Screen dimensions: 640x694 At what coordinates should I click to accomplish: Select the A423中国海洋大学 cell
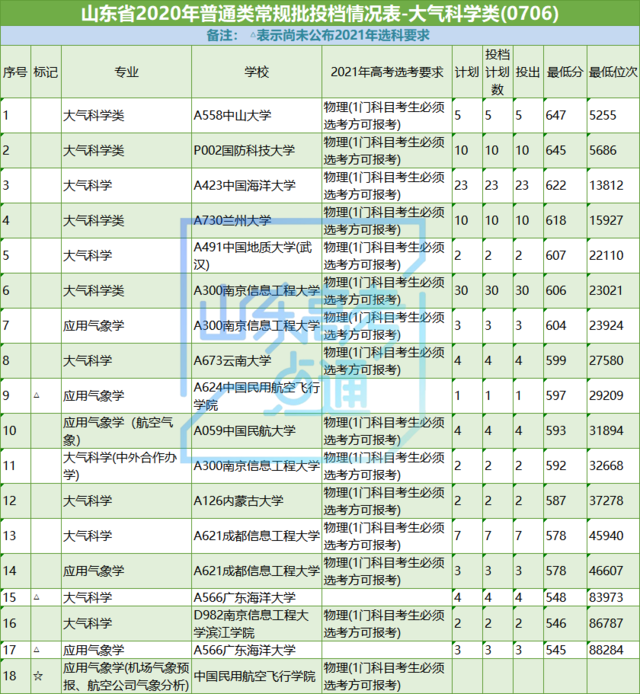click(256, 185)
